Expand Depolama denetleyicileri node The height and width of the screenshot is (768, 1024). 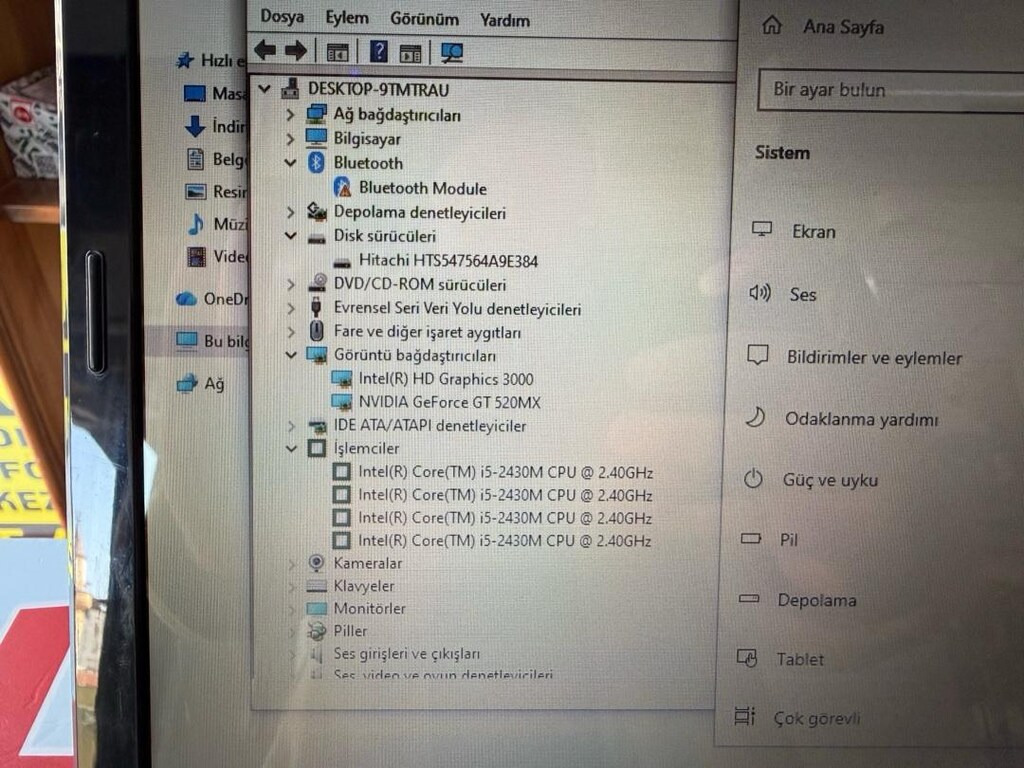click(x=291, y=212)
